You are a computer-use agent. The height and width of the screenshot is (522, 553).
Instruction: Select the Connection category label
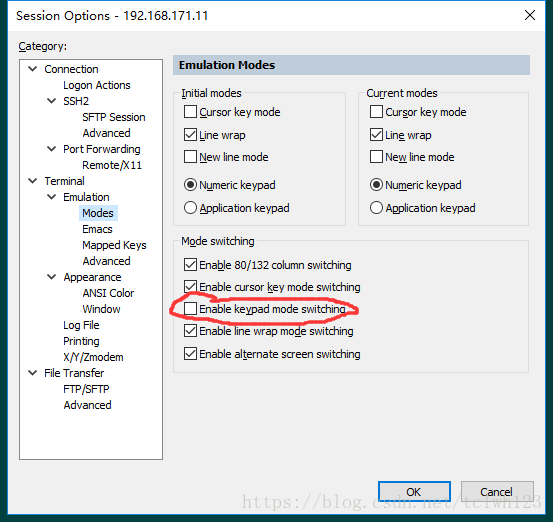(x=71, y=69)
